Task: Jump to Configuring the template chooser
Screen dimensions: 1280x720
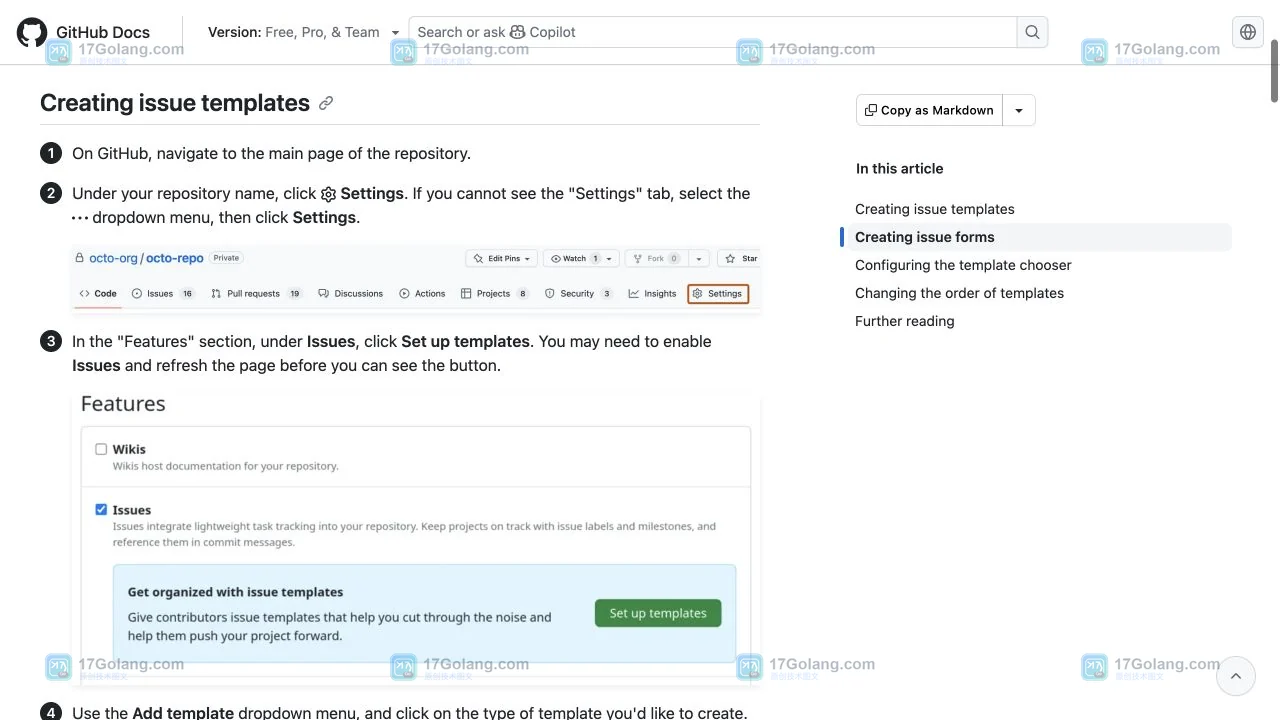Action: click(963, 265)
